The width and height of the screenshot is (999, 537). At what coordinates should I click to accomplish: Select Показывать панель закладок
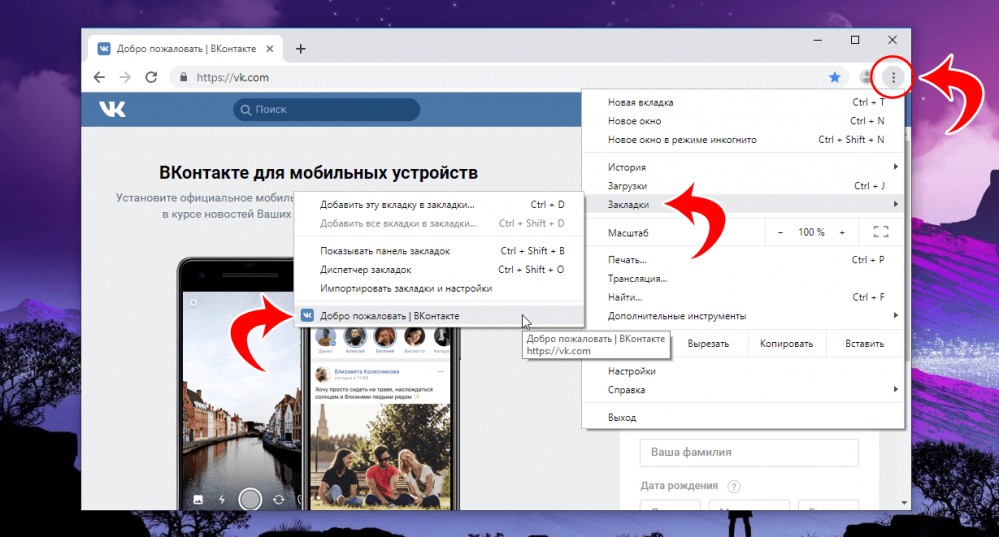tap(439, 251)
